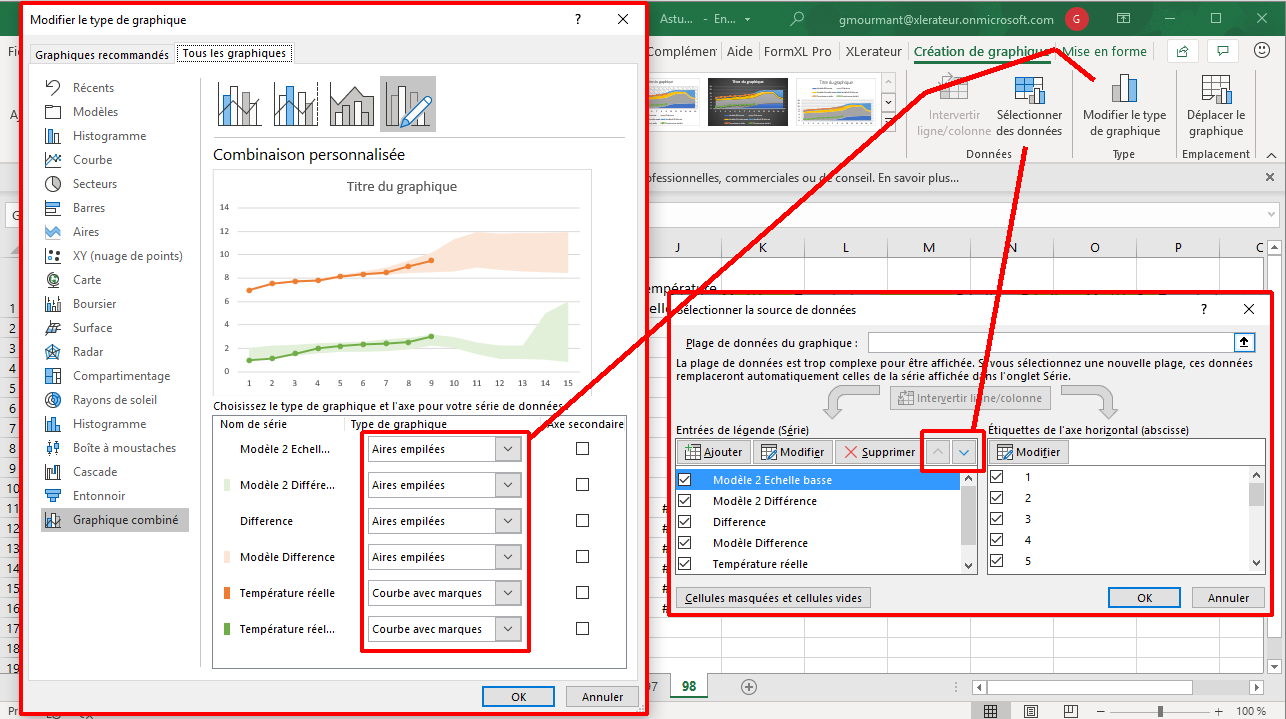Select the Entonnoir chart type
Viewport: 1286px width, 719px height.
(x=99, y=496)
